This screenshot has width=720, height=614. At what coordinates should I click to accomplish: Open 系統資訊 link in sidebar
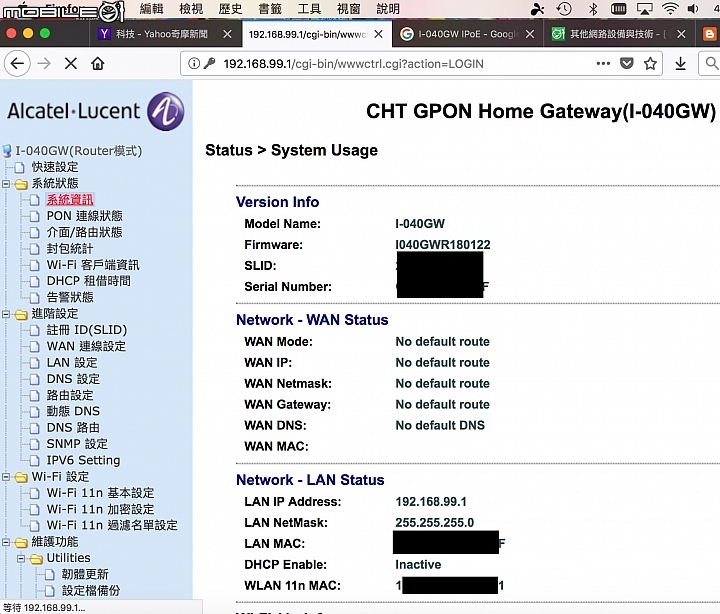pyautogui.click(x=70, y=199)
